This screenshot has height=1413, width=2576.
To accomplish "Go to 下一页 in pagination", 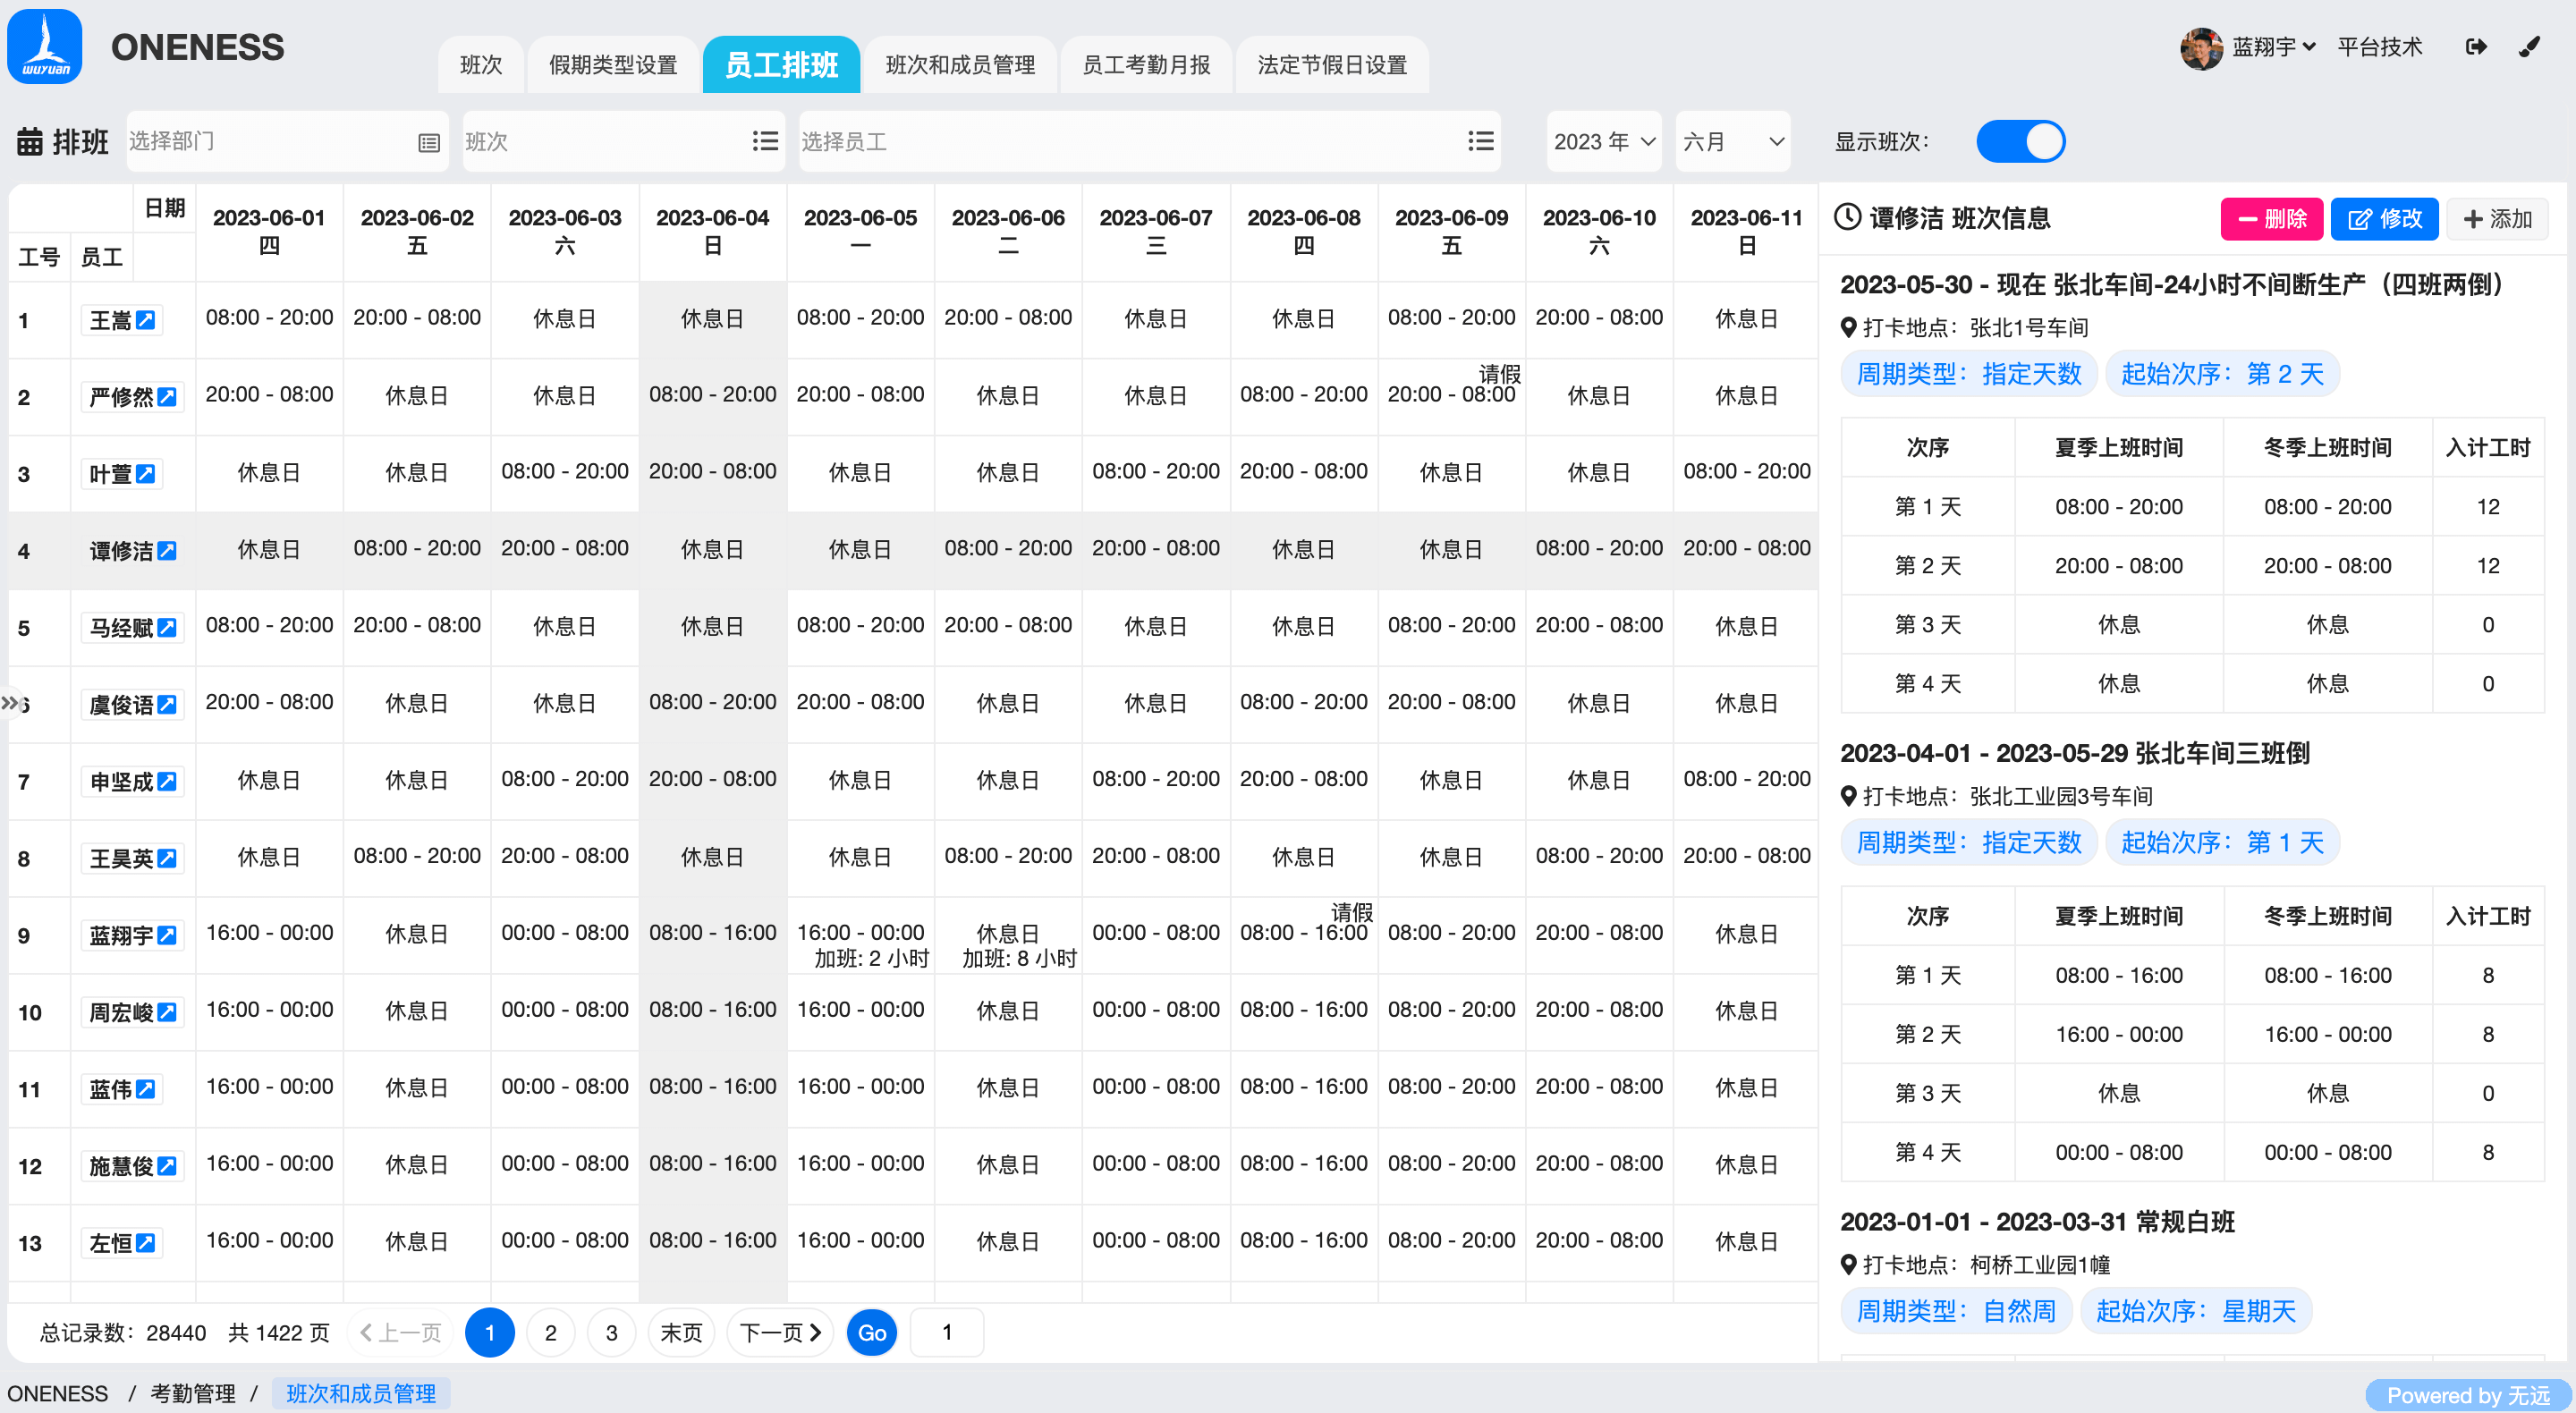I will (780, 1332).
